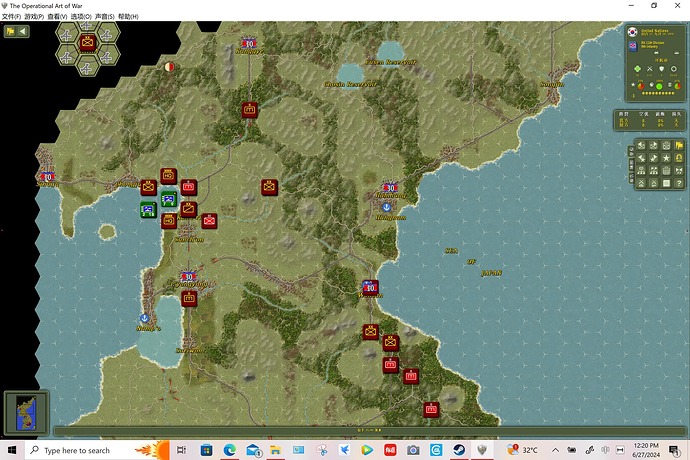Select the lone red infantry unit west of Hamhung
This screenshot has width=690, height=460.
269,187
